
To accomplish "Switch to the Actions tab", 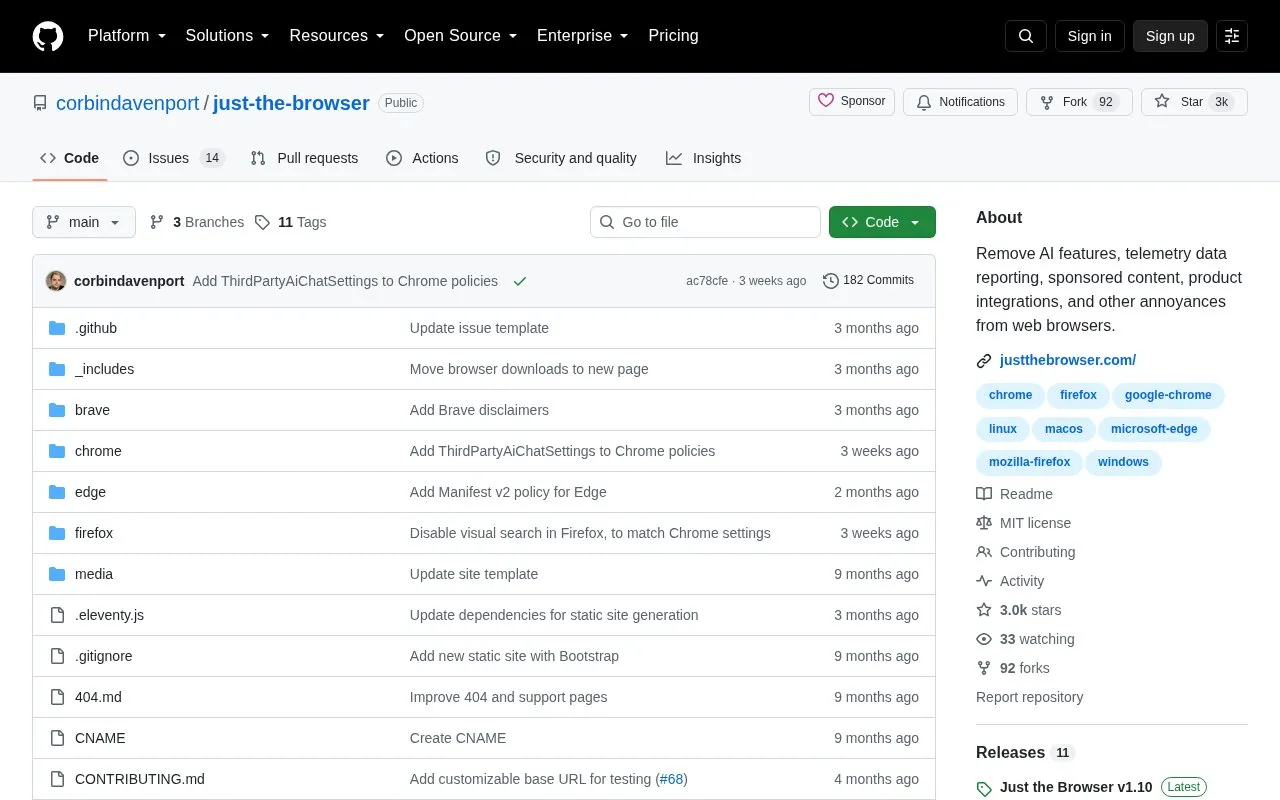I will coord(422,158).
